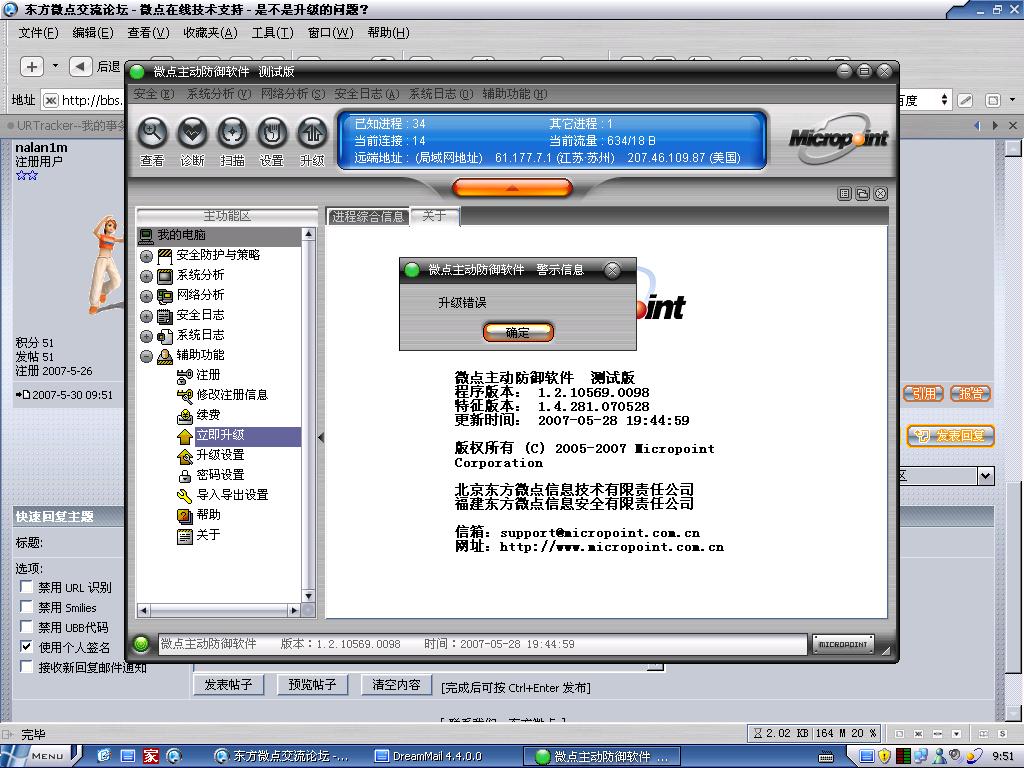Open the 系统日志 menu
This screenshot has height=768, width=1024.
coord(441,94)
